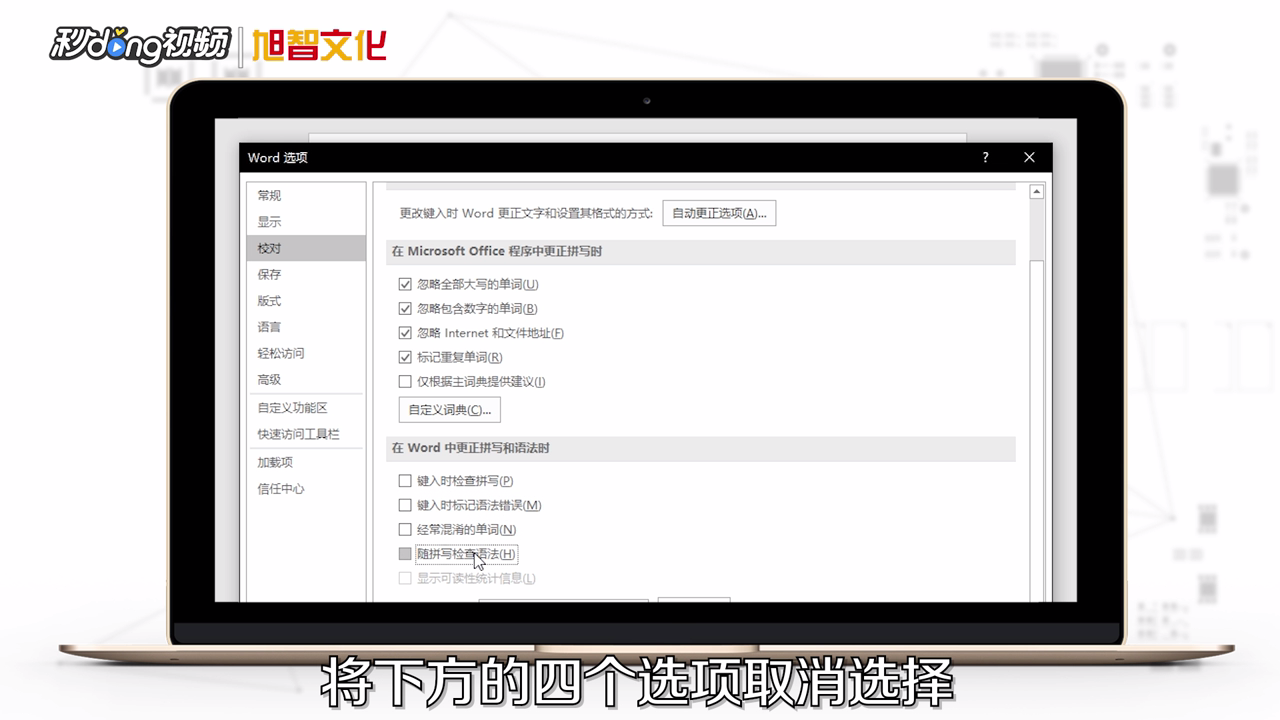Check 键入时标记语法错误(M)
This screenshot has width=1280, height=720.
click(x=405, y=505)
